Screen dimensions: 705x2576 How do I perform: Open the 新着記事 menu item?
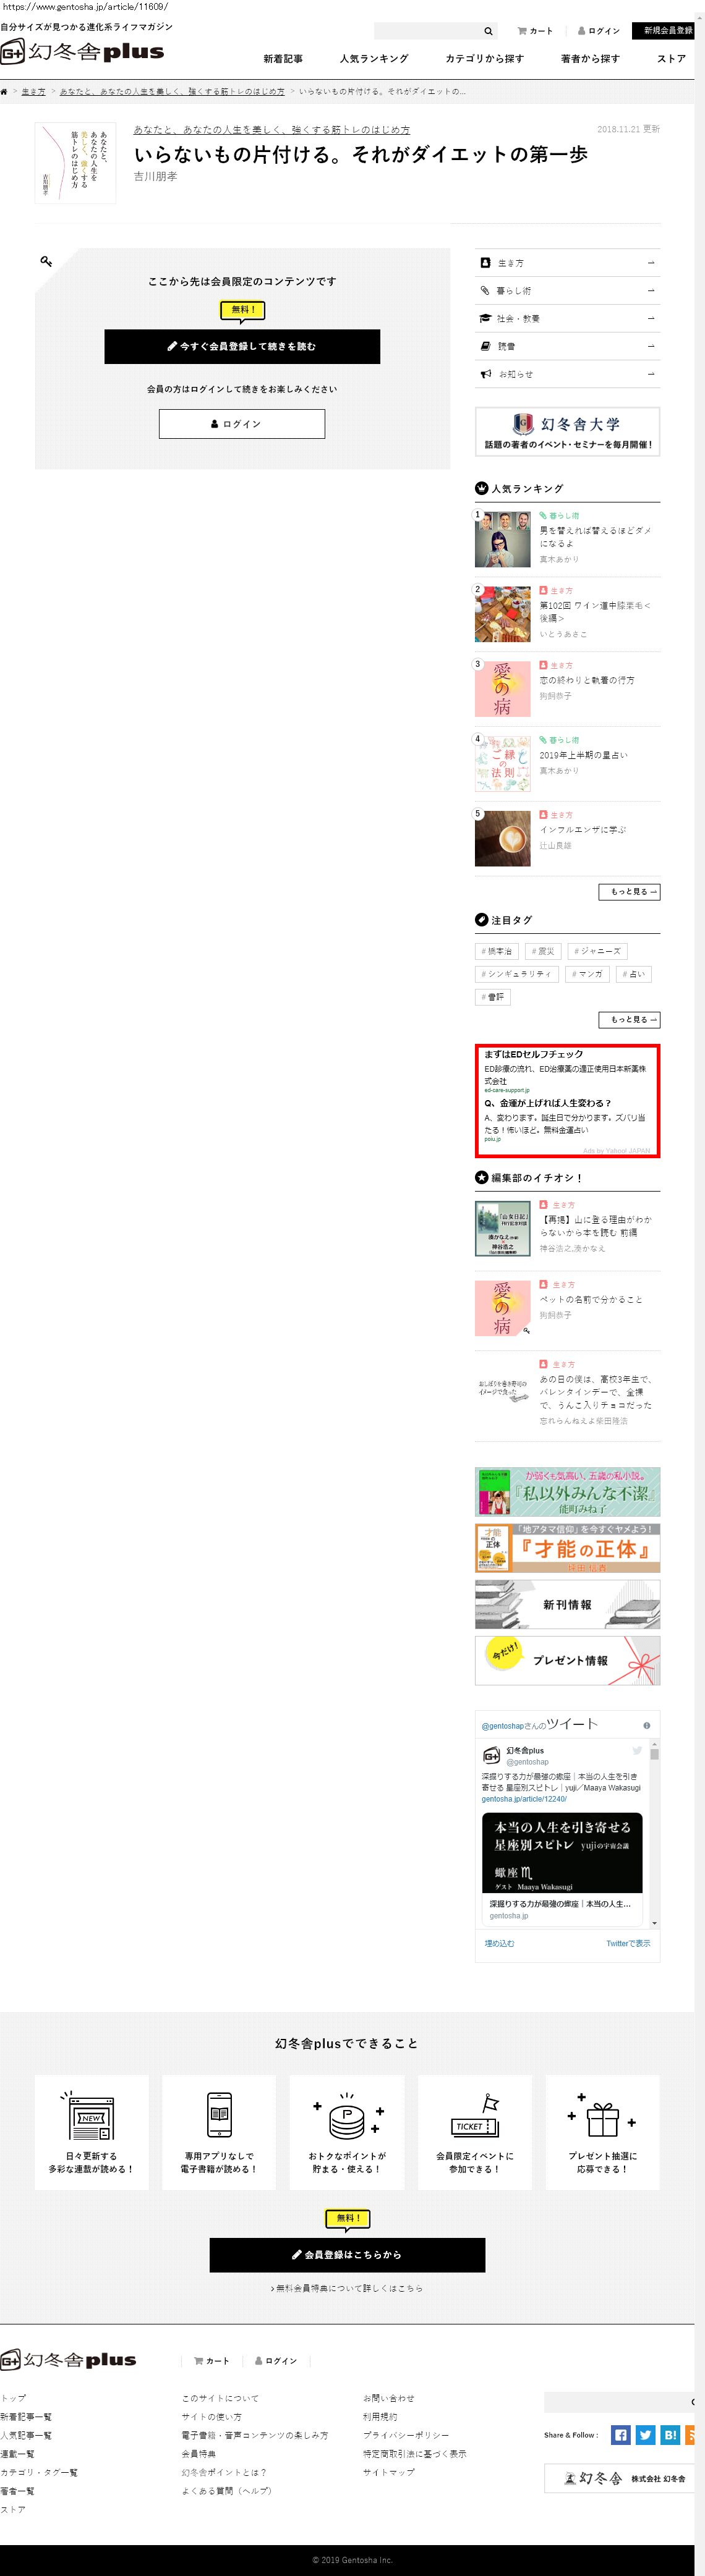tap(283, 59)
